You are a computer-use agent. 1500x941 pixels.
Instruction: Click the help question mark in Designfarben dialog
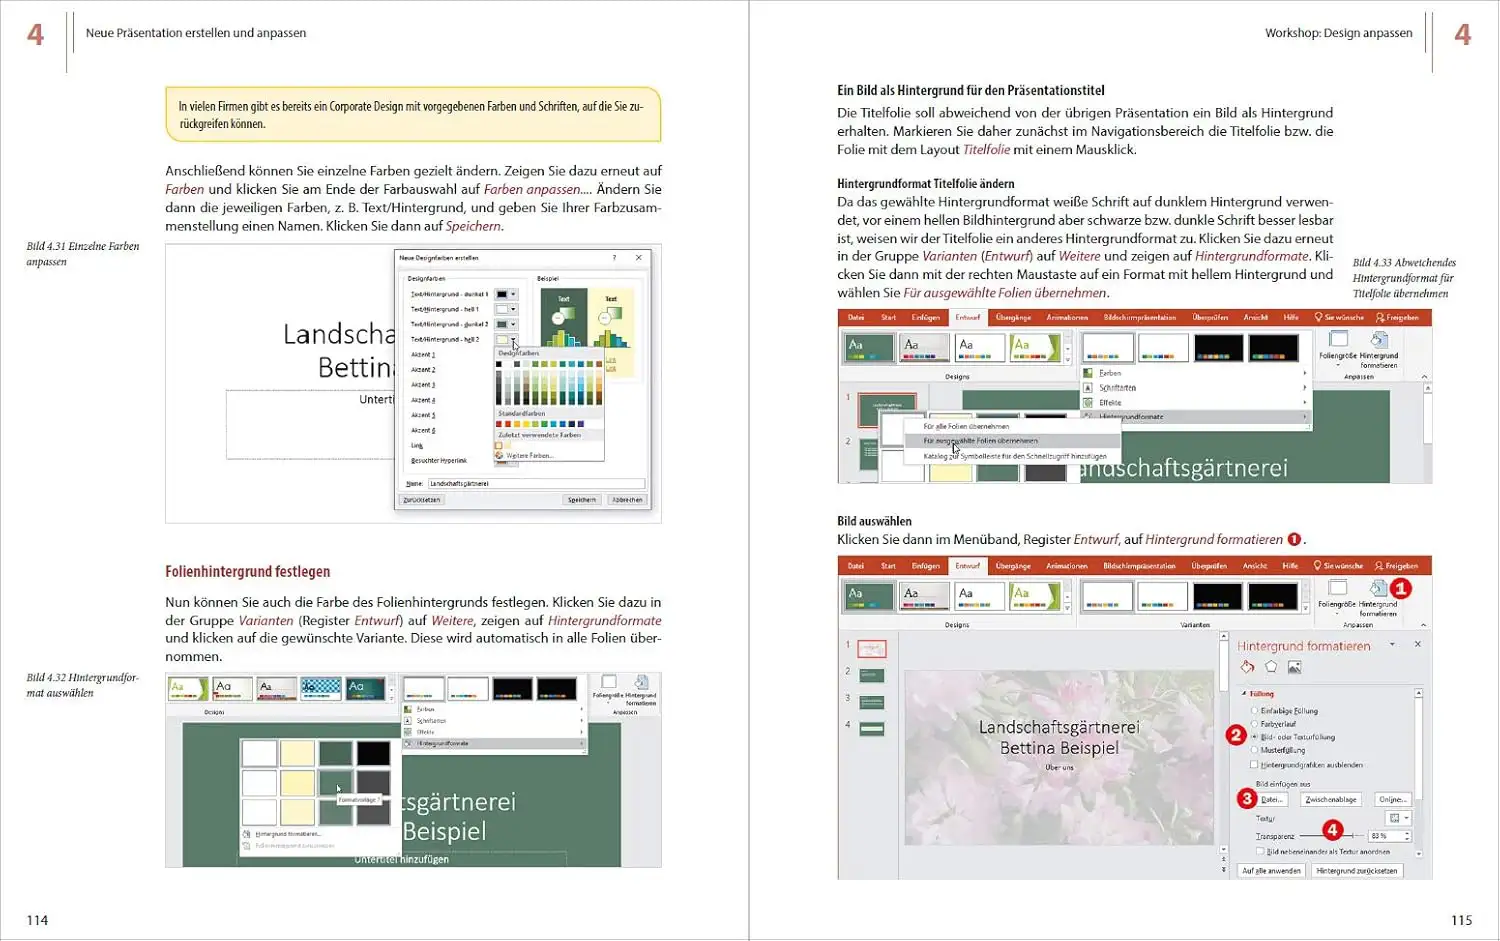click(x=614, y=258)
